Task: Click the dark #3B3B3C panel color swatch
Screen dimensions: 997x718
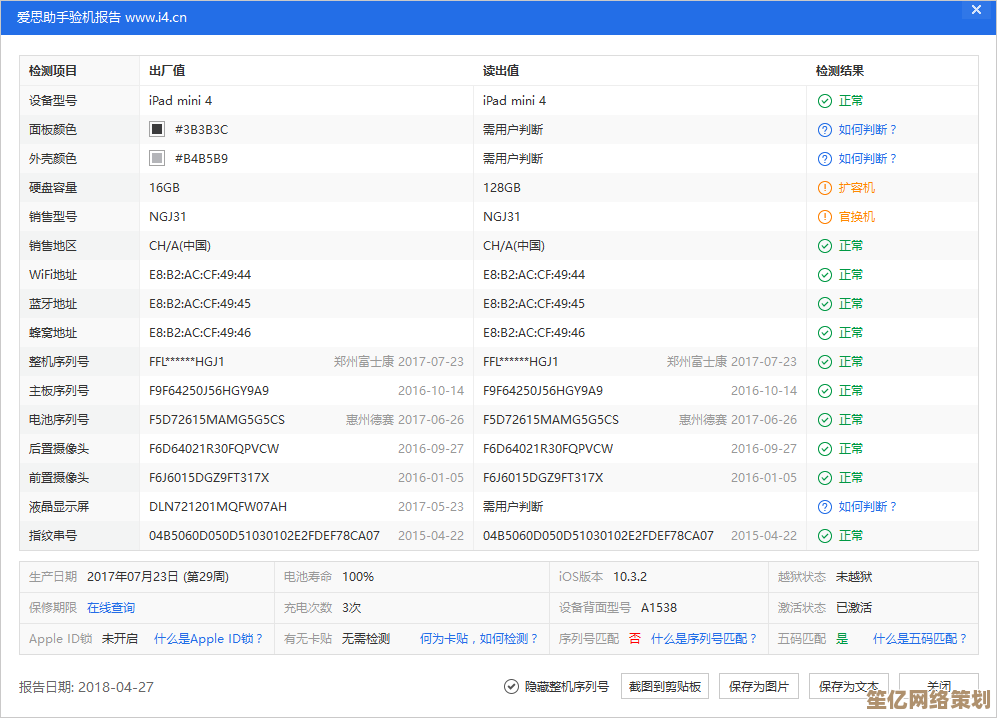Action: point(157,130)
